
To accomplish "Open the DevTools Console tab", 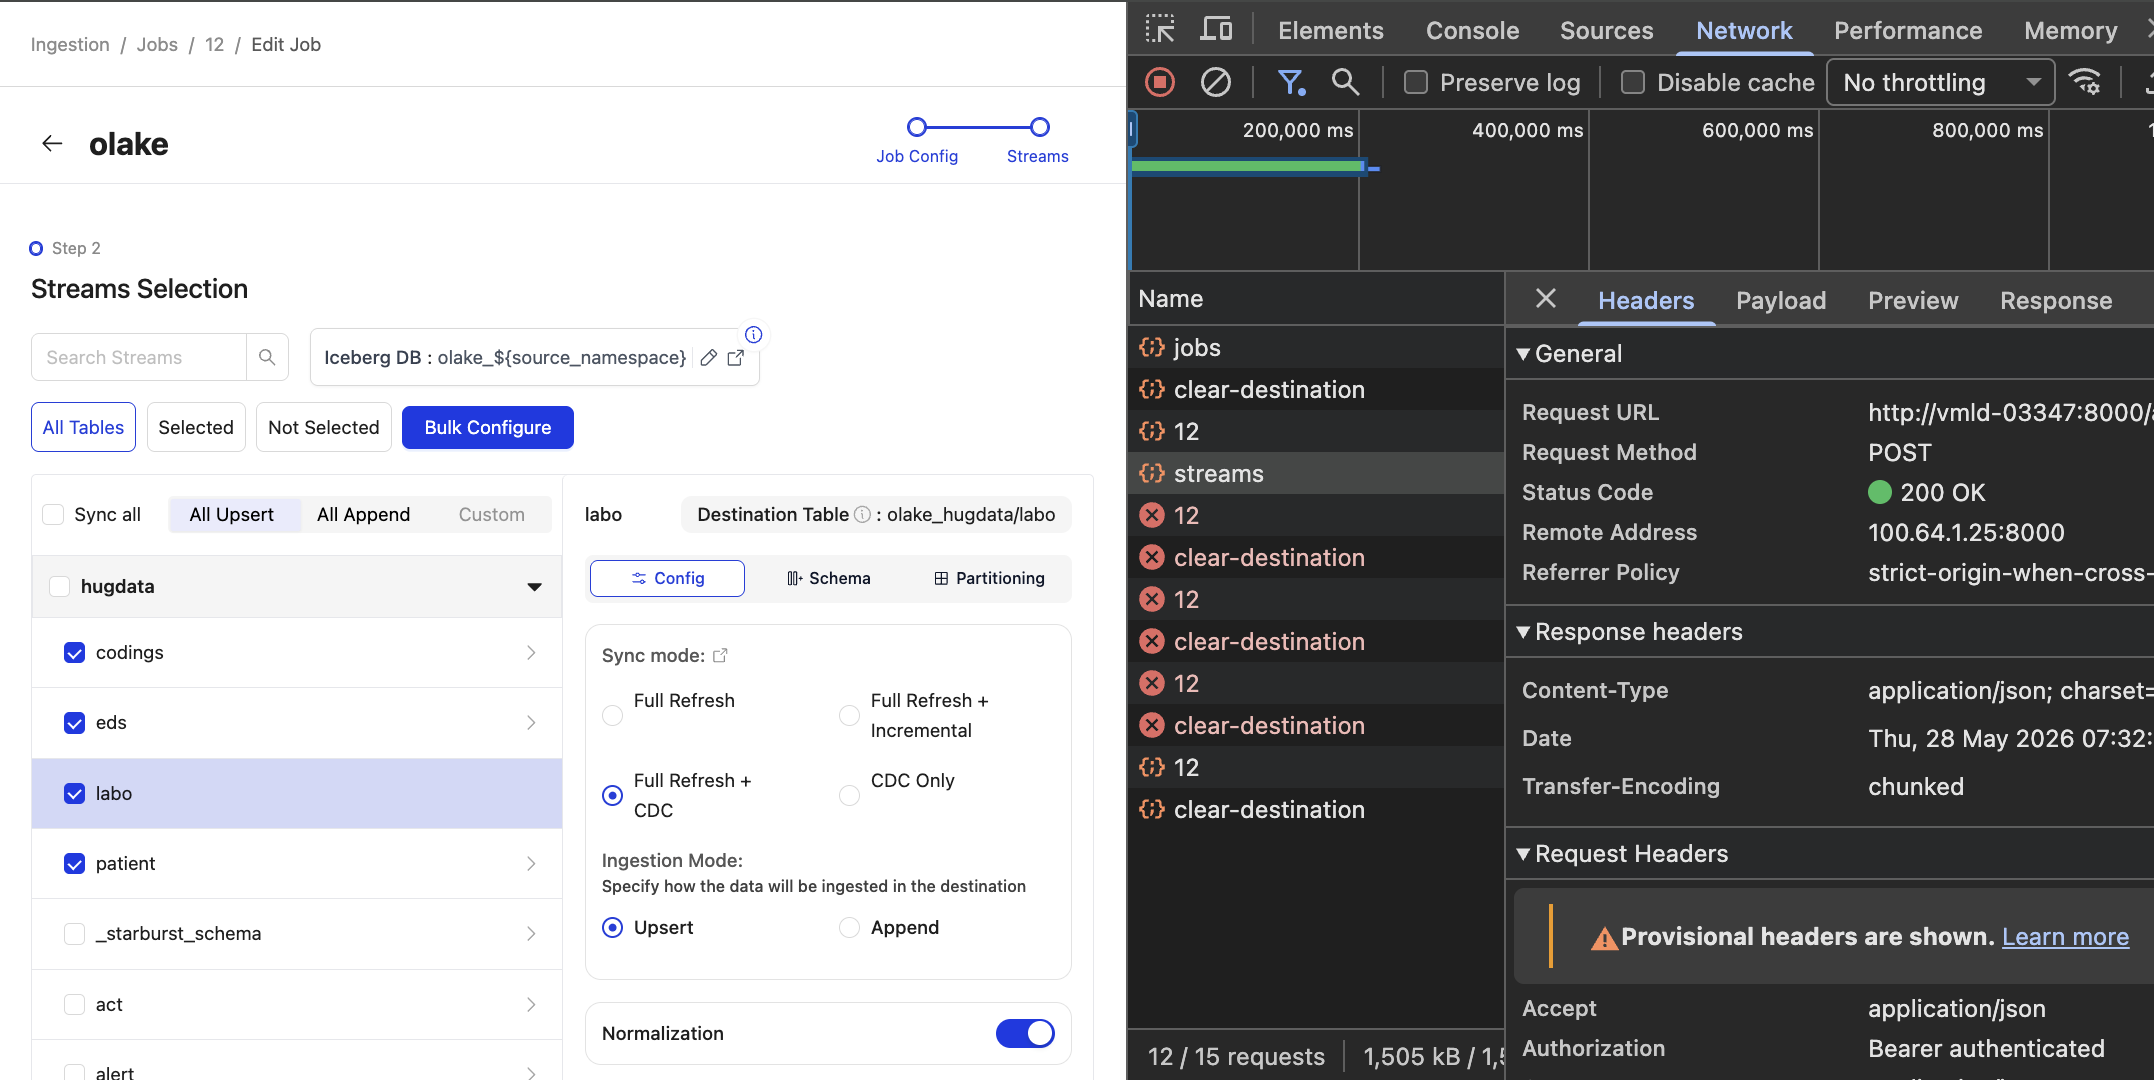I will [x=1472, y=30].
